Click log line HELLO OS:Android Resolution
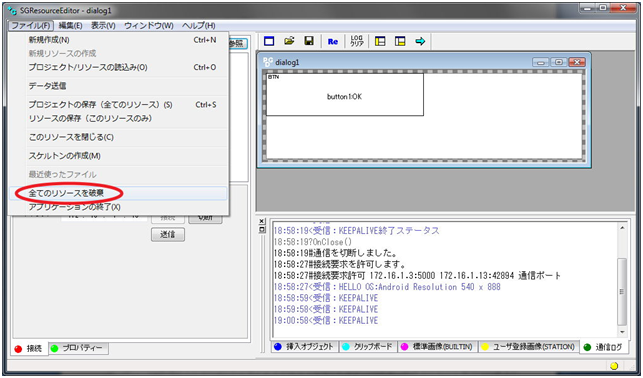The height and width of the screenshot is (378, 643). (387, 287)
